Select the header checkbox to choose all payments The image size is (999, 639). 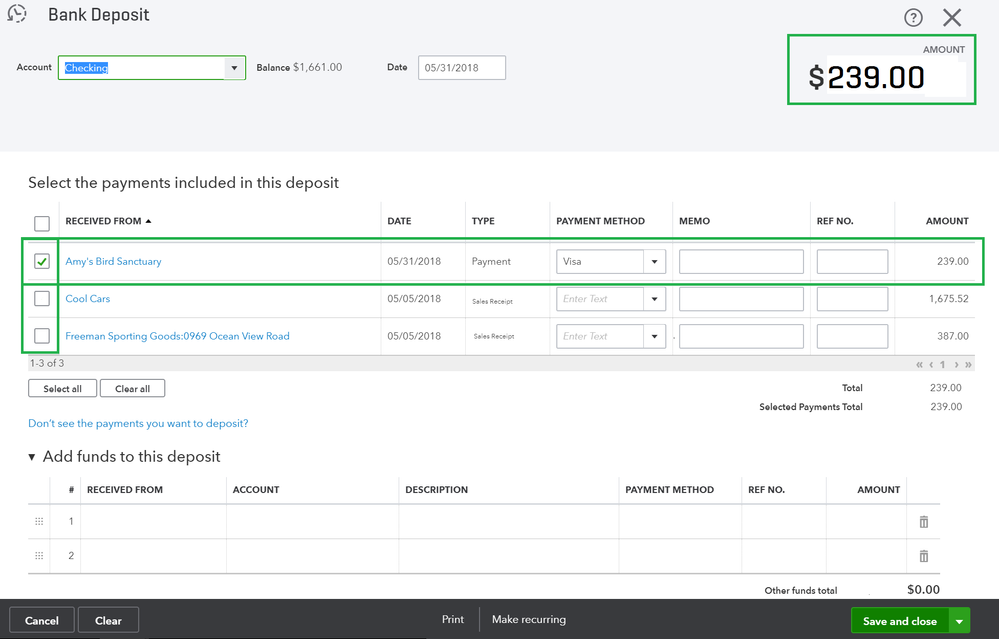tap(42, 222)
